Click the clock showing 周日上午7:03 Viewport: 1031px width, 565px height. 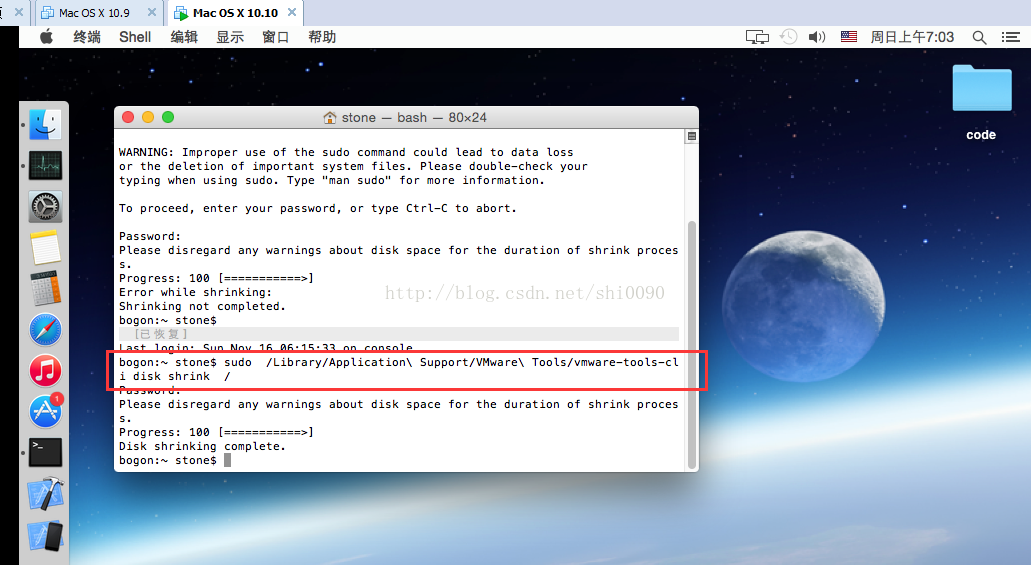pyautogui.click(x=912, y=37)
